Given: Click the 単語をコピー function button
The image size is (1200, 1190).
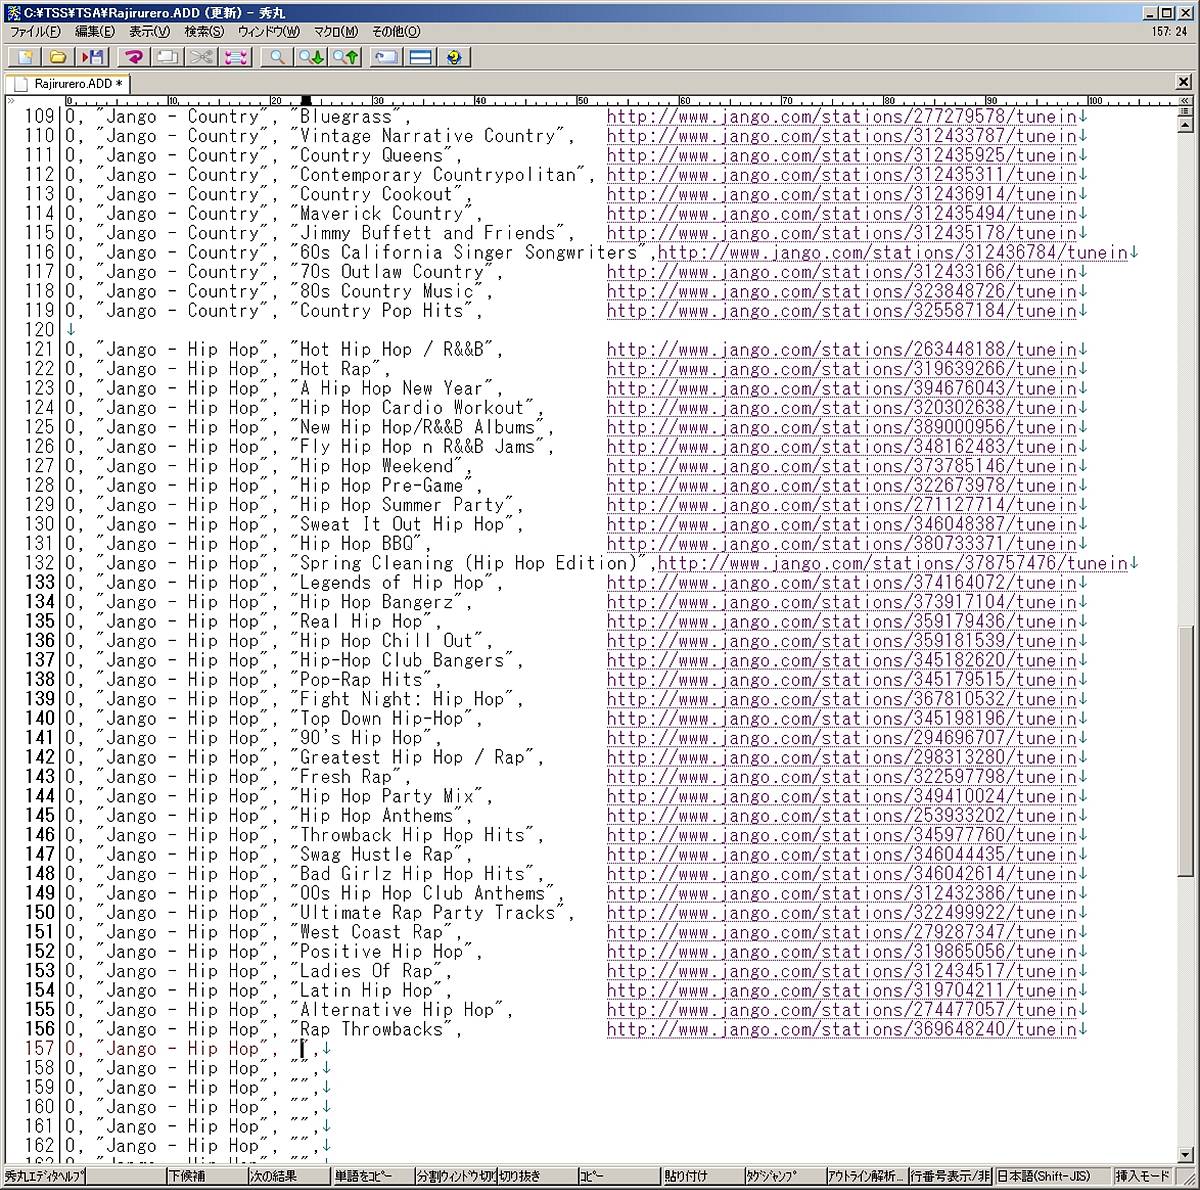Looking at the screenshot, I should 373,1176.
